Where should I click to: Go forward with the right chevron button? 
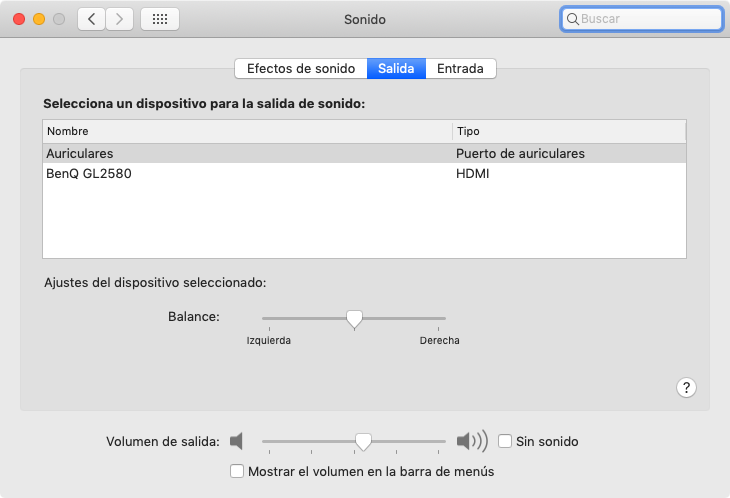(x=119, y=19)
